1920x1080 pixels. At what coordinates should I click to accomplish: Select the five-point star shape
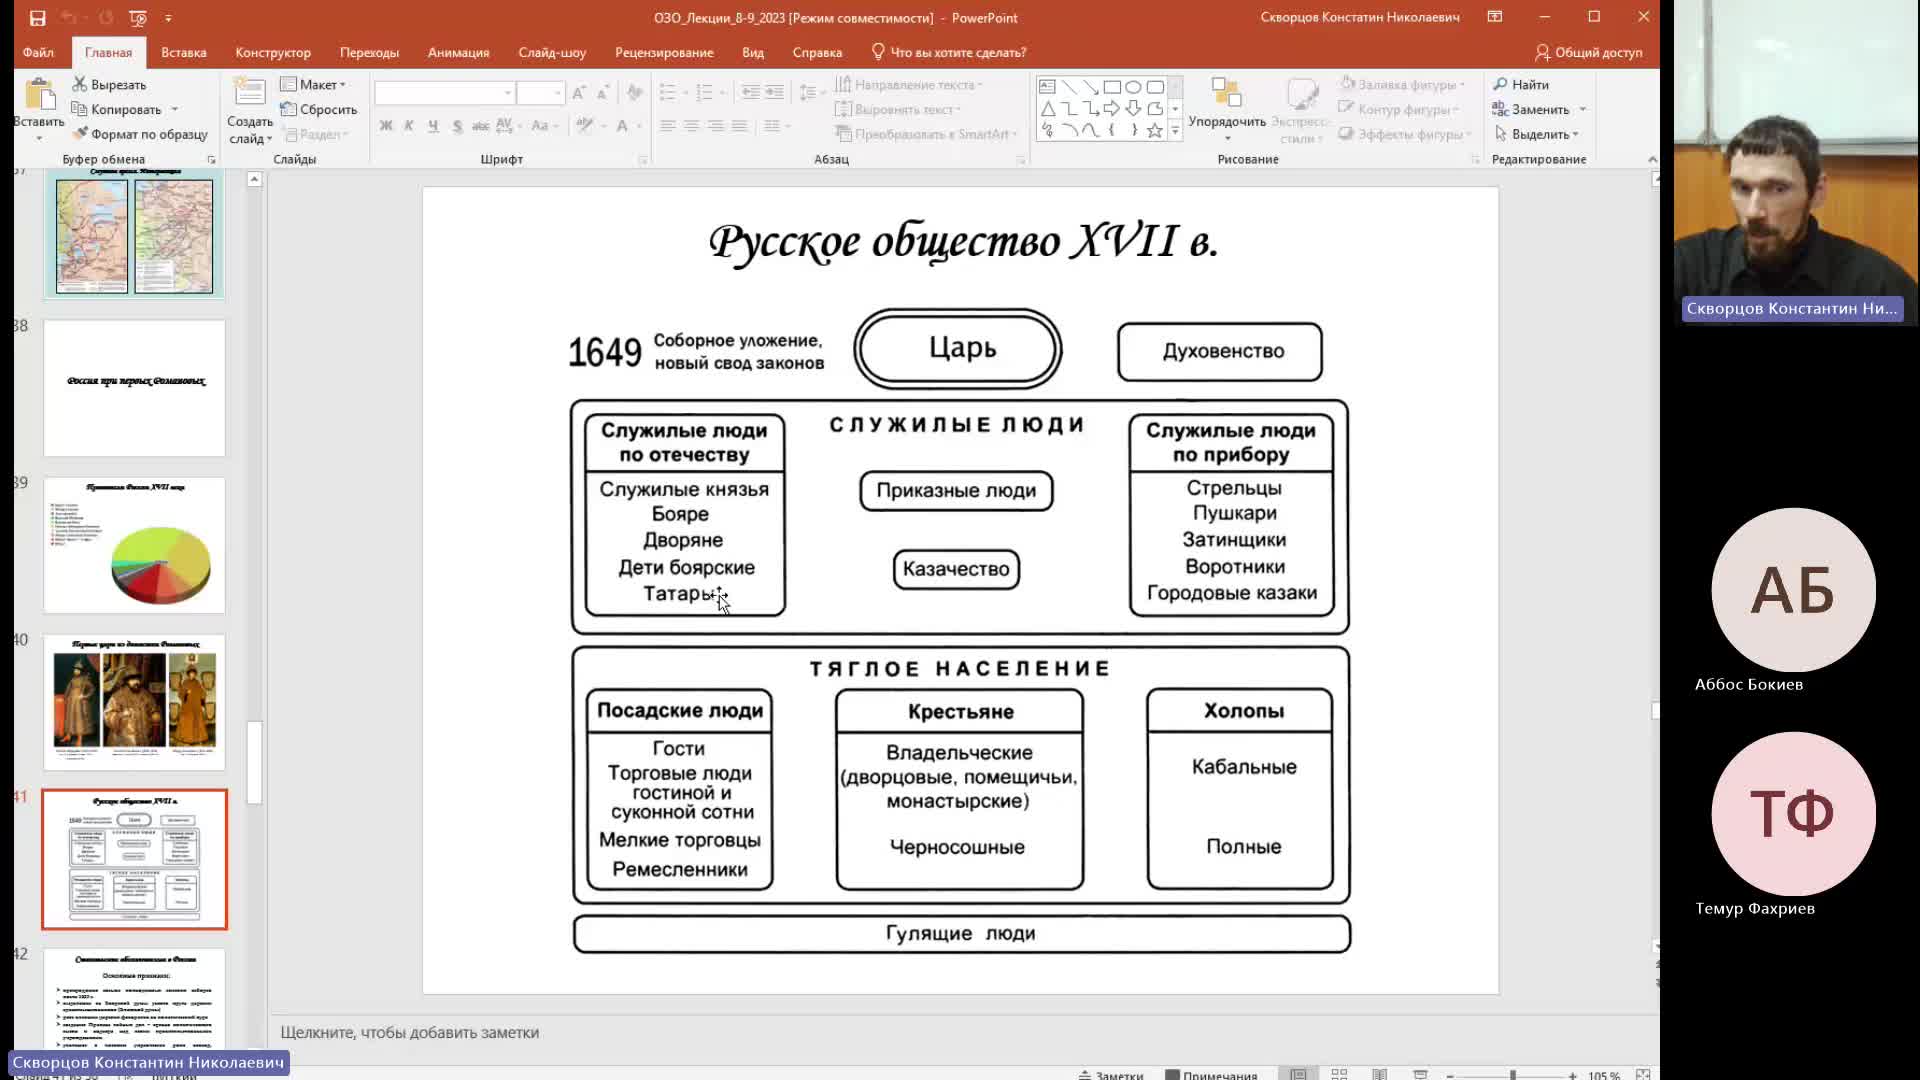[x=1155, y=130]
